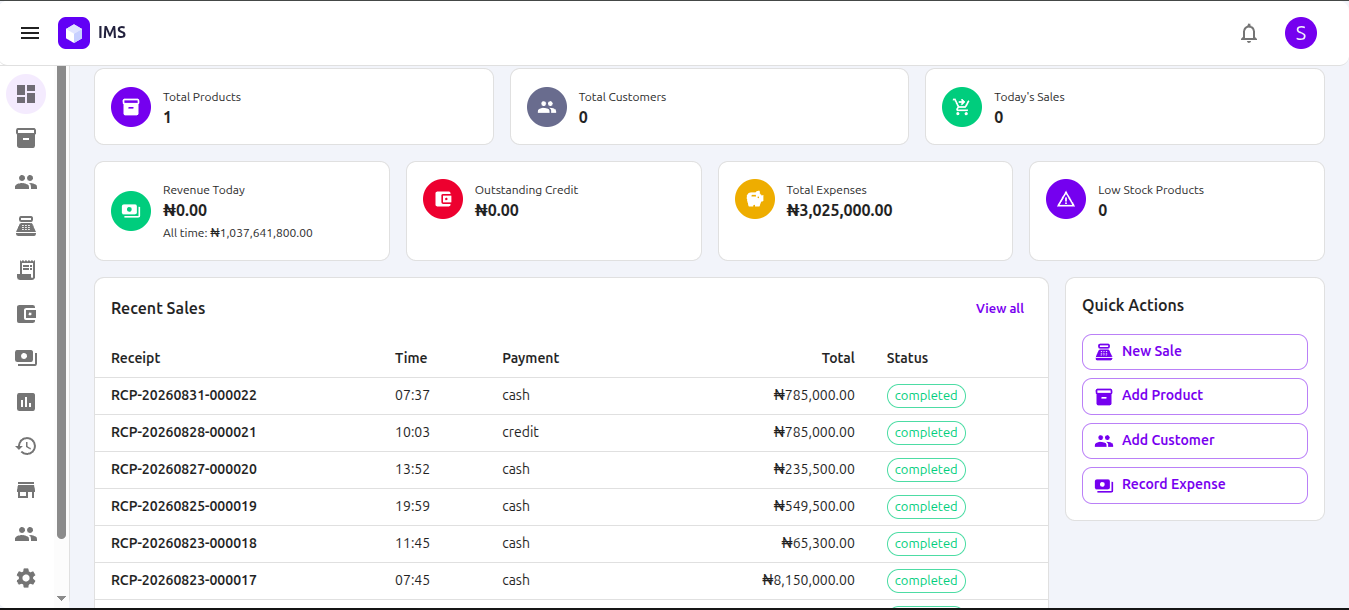Open the Total Customers card
The height and width of the screenshot is (610, 1349).
click(x=709, y=107)
